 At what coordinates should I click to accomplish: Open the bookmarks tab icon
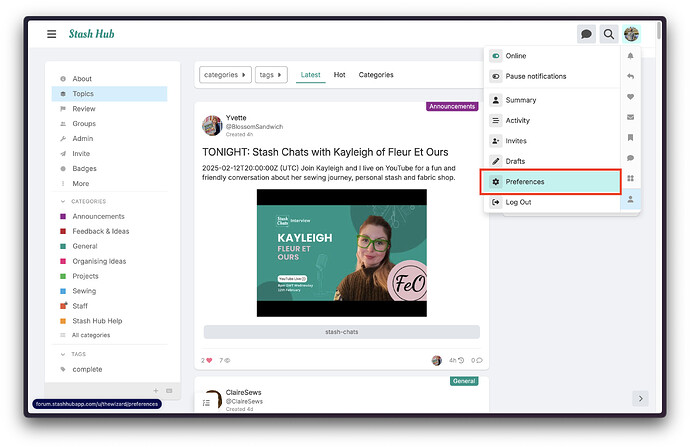(630, 137)
